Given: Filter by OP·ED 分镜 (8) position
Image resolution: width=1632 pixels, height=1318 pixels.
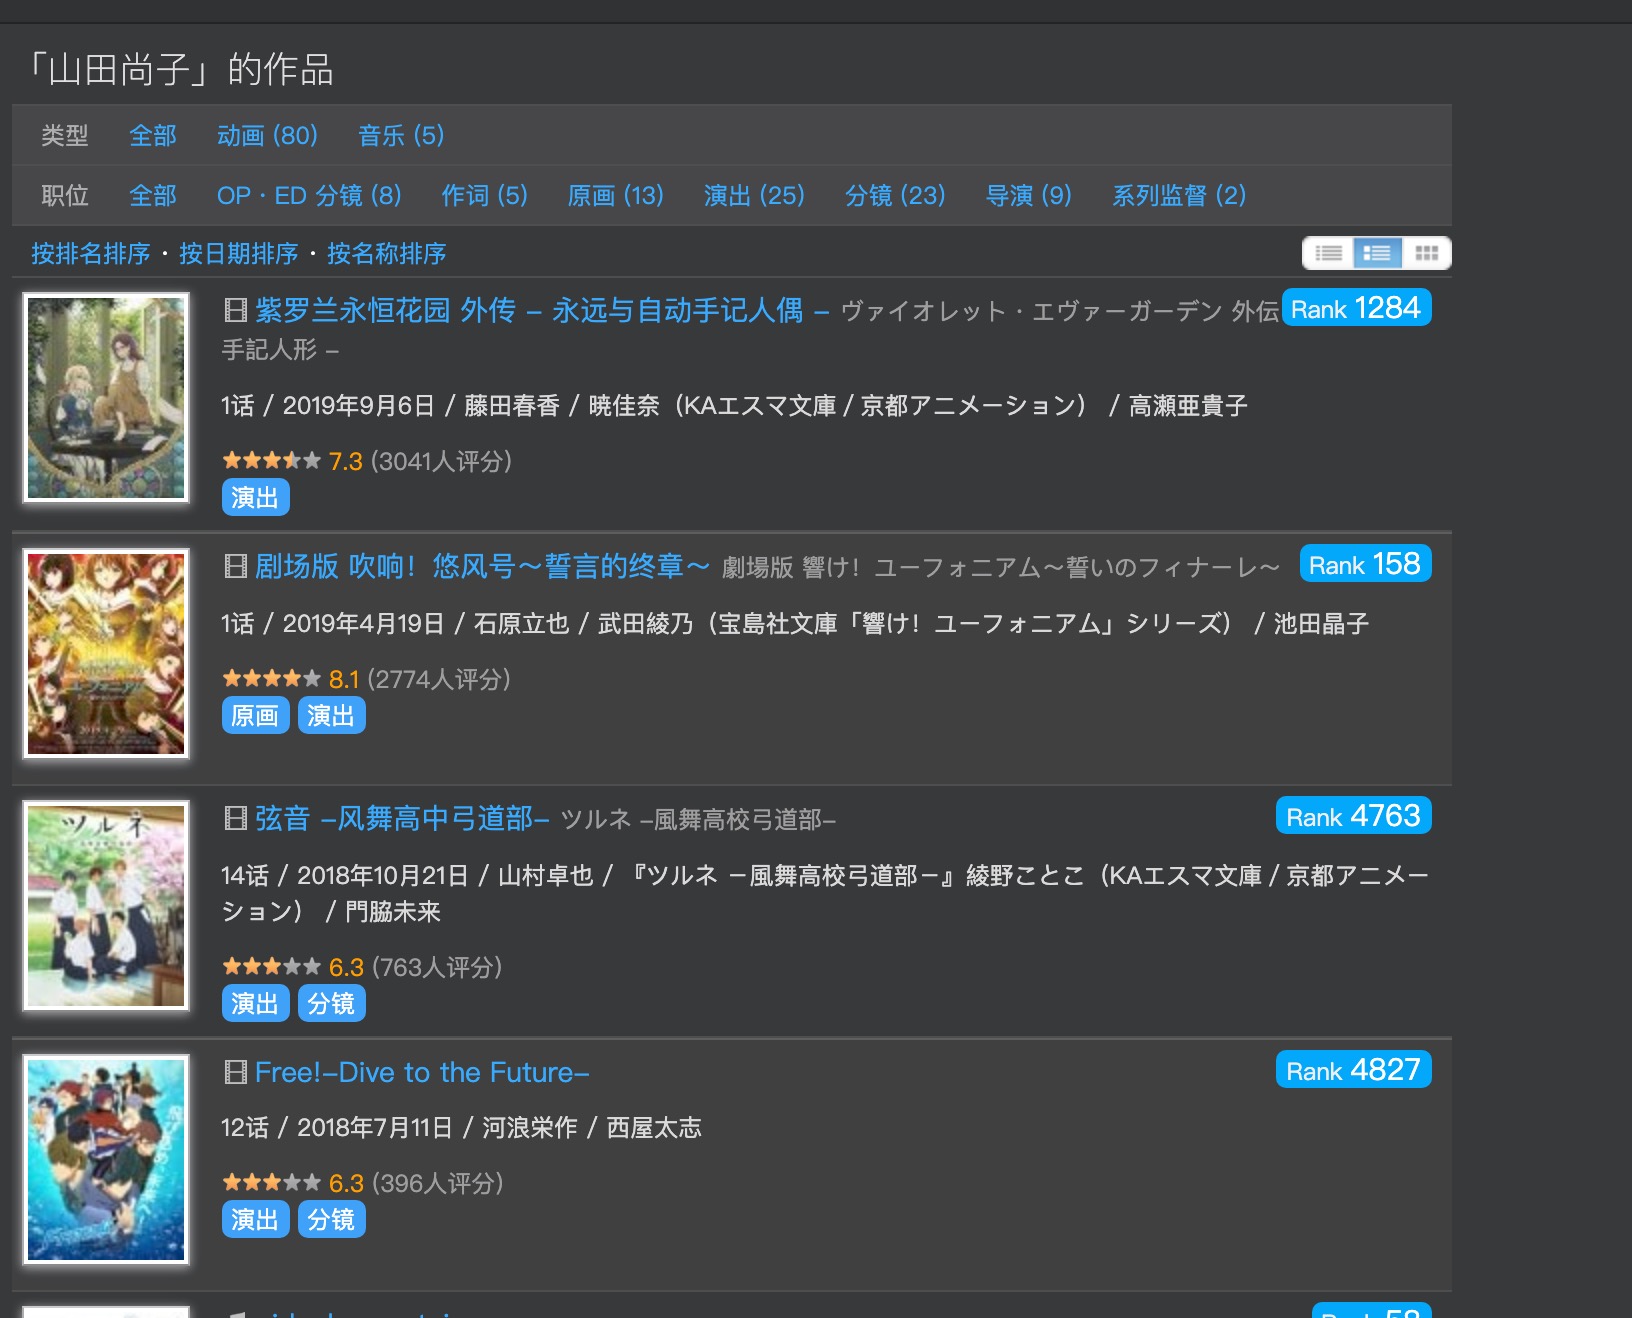Looking at the screenshot, I should coord(310,196).
